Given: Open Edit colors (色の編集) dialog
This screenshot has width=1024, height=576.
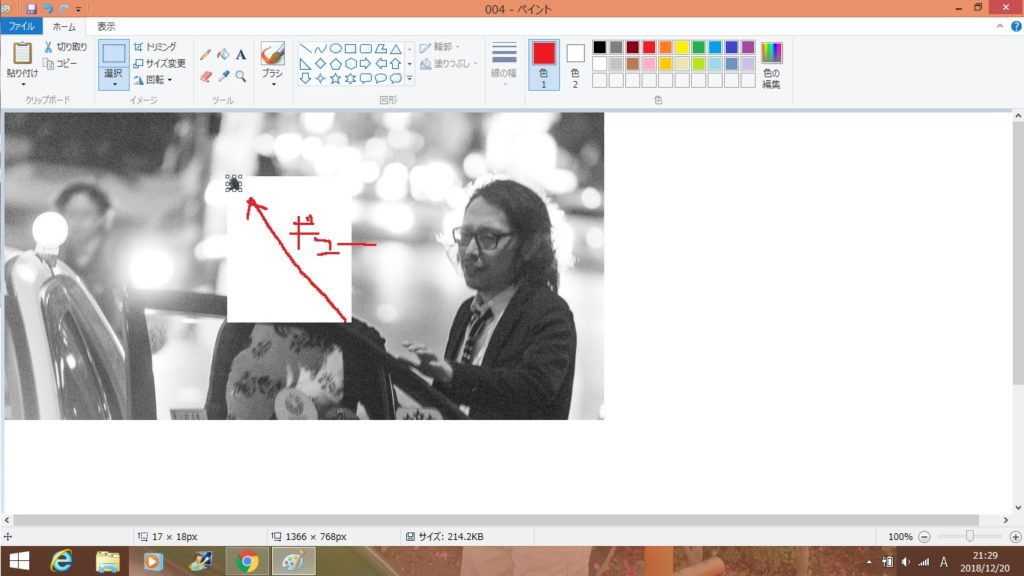Looking at the screenshot, I should pyautogui.click(x=771, y=64).
